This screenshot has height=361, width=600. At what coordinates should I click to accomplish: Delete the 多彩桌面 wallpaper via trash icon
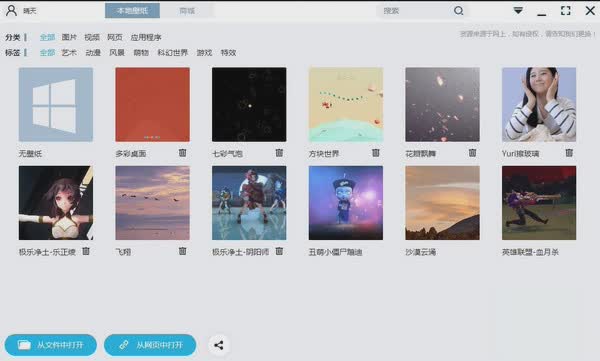[183, 153]
